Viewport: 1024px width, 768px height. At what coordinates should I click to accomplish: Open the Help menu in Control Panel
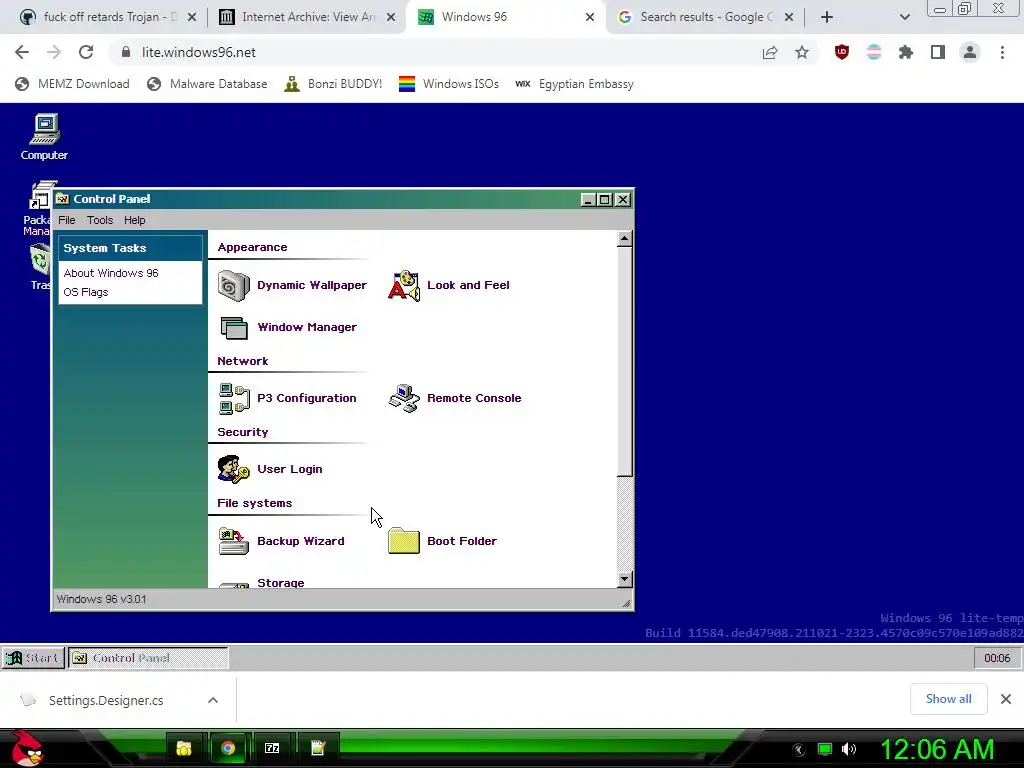[x=135, y=220]
